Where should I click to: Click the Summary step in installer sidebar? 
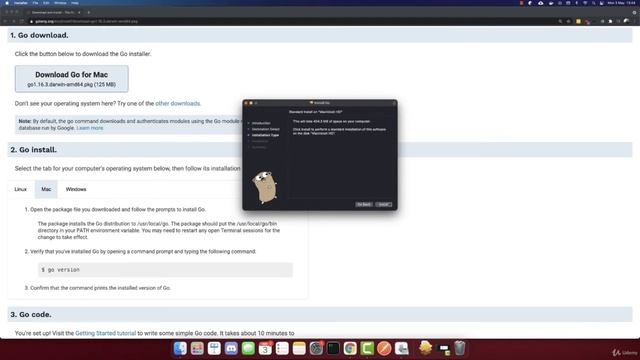pos(259,147)
